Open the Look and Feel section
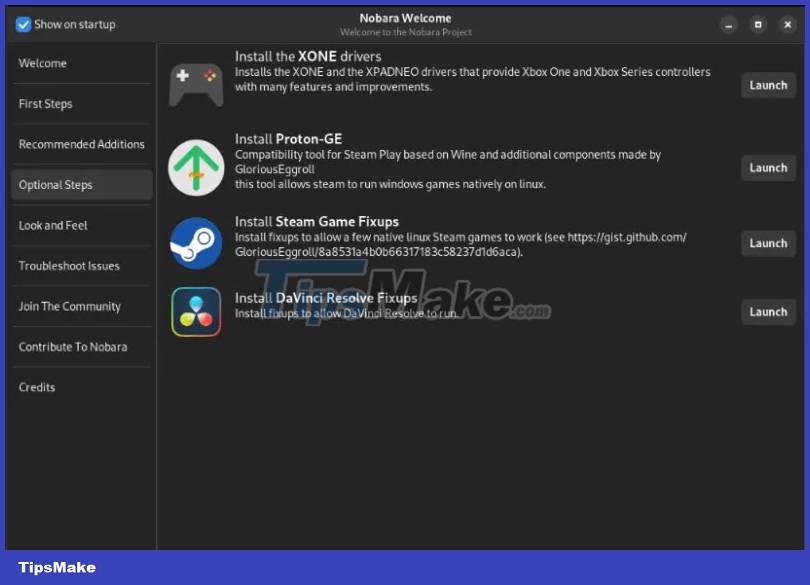Screen dimensions: 810x585 click(x=53, y=225)
